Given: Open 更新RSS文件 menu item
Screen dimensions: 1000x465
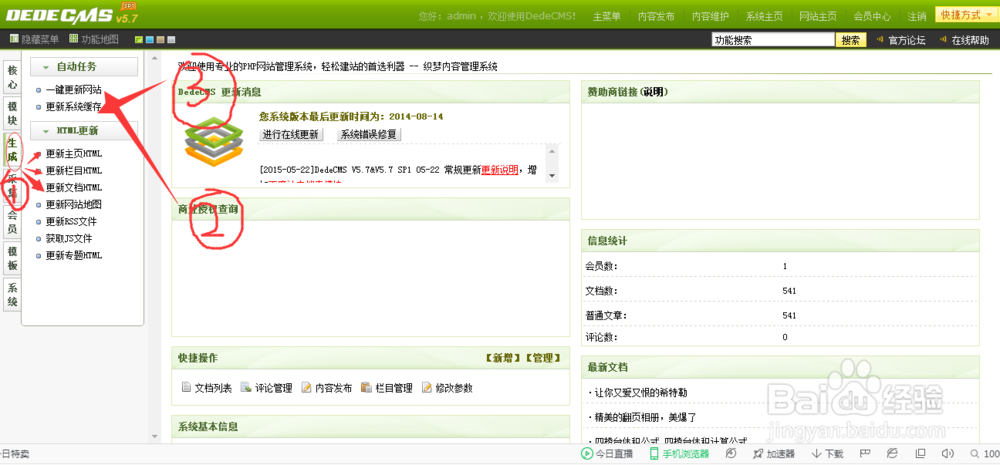Looking at the screenshot, I should [71, 221].
